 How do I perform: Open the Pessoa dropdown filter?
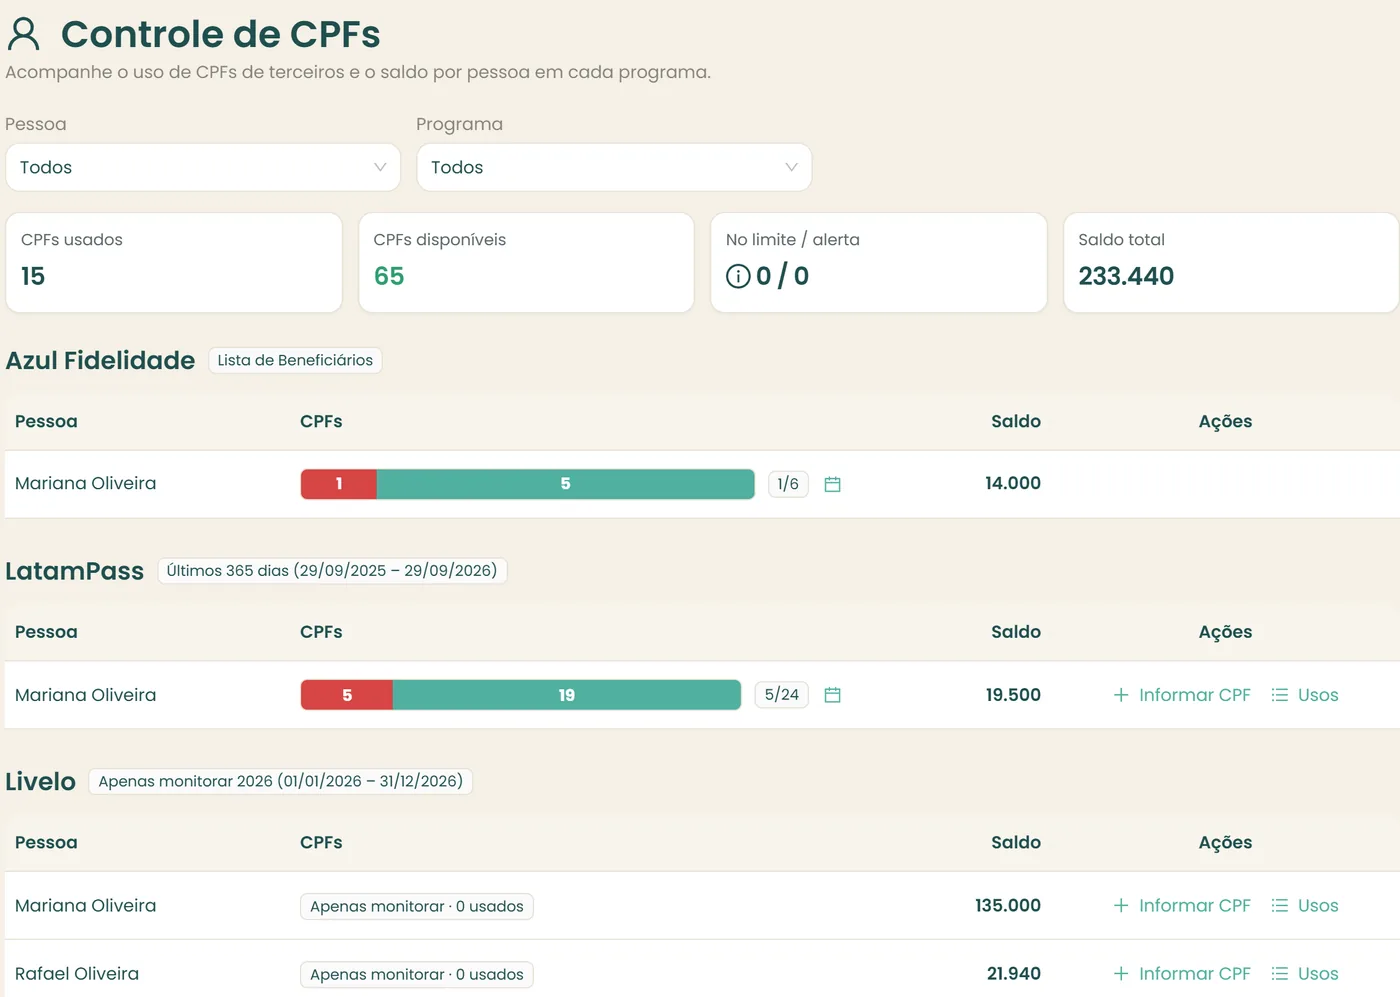pyautogui.click(x=203, y=167)
